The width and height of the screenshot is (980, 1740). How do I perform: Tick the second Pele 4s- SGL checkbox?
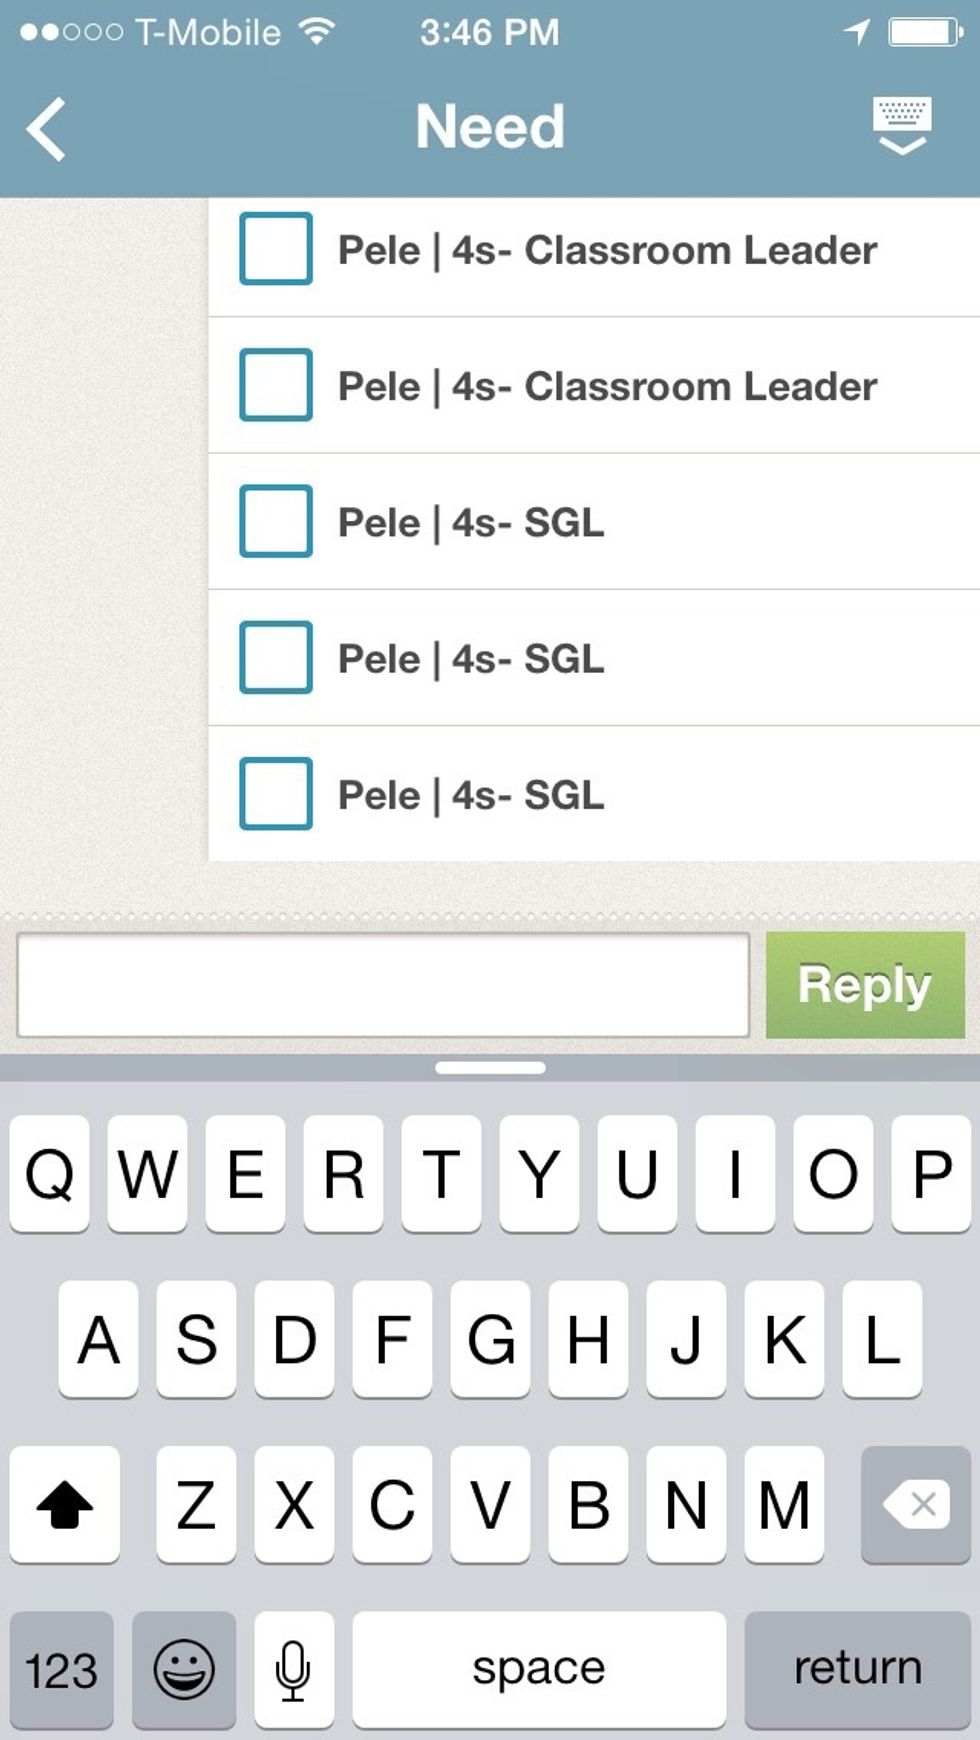[x=276, y=657]
